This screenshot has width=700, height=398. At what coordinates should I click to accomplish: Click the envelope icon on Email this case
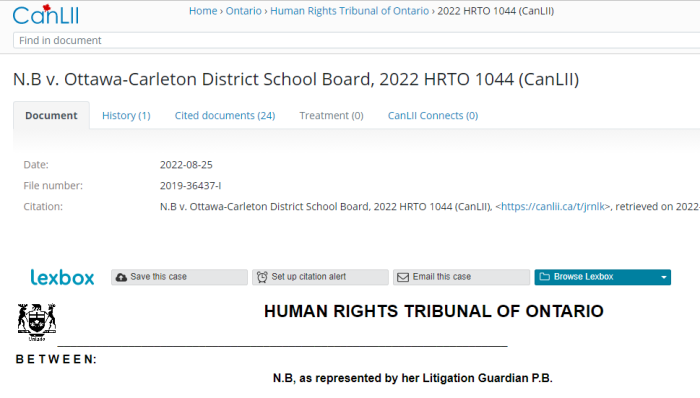click(403, 278)
